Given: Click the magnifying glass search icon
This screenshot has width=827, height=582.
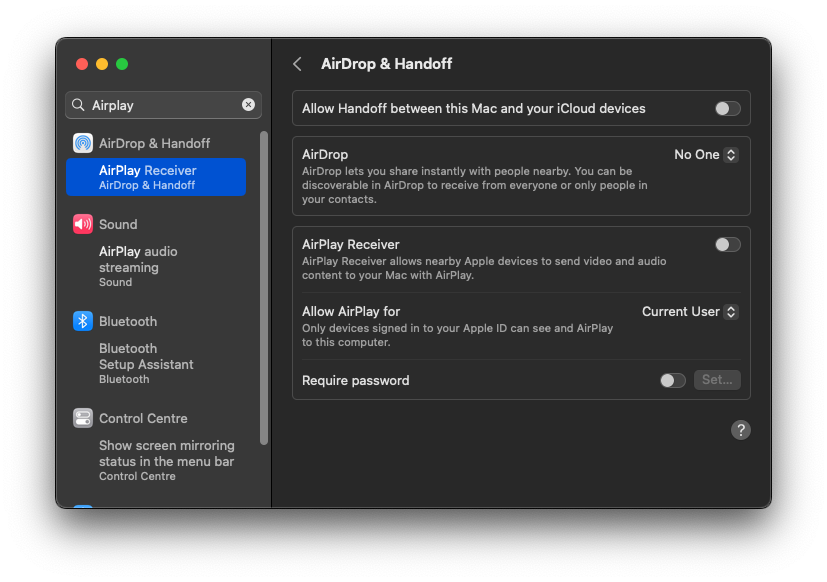Looking at the screenshot, I should tap(78, 104).
